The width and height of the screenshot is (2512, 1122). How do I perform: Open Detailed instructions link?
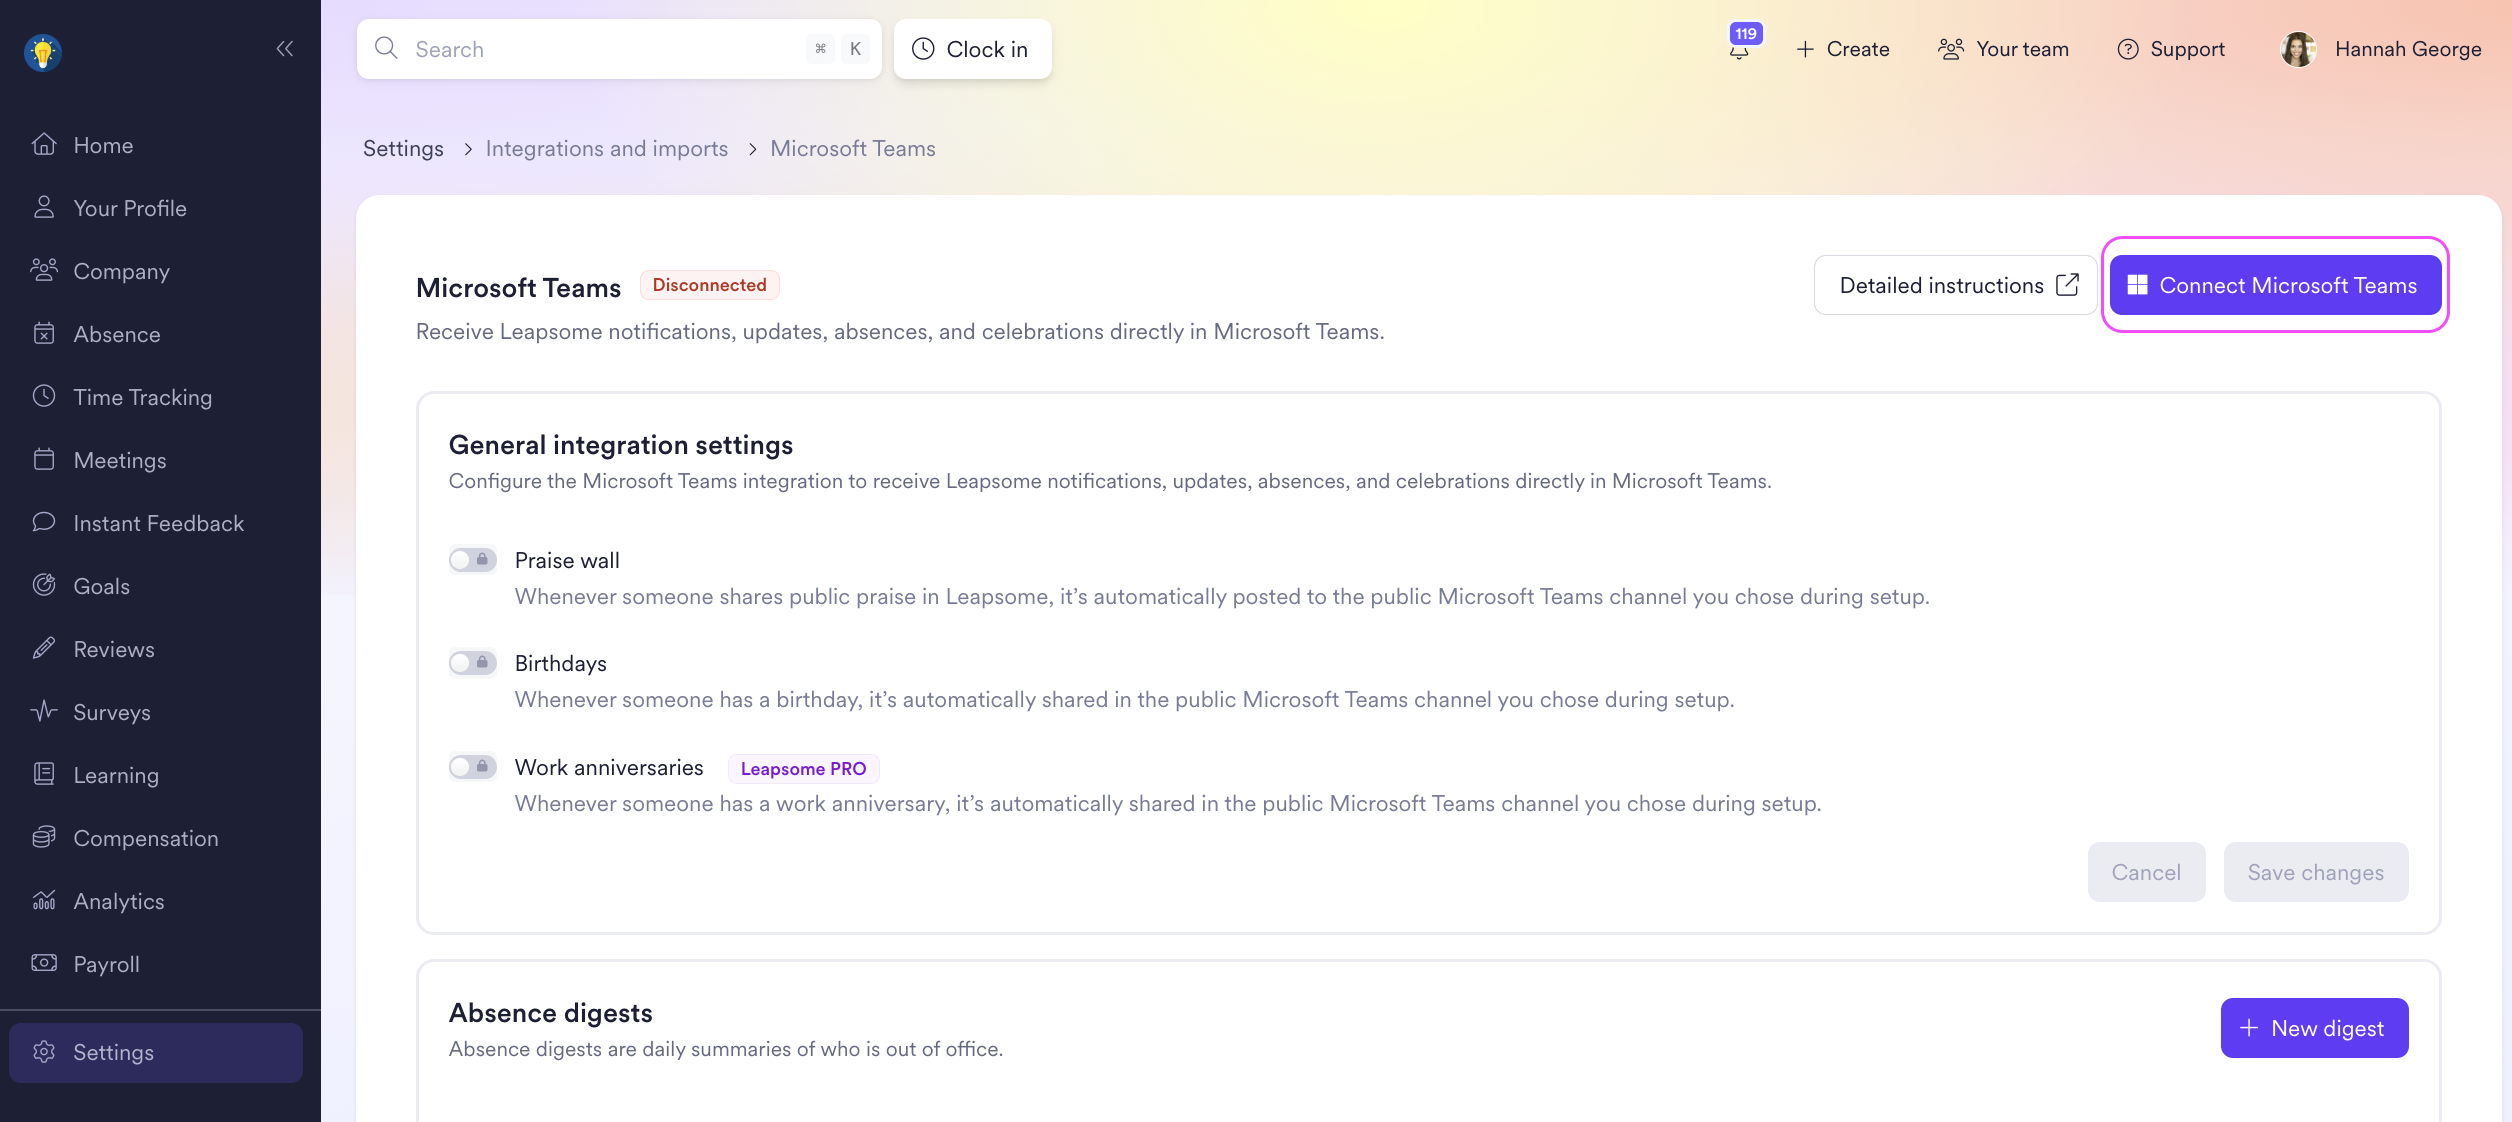(x=1955, y=285)
